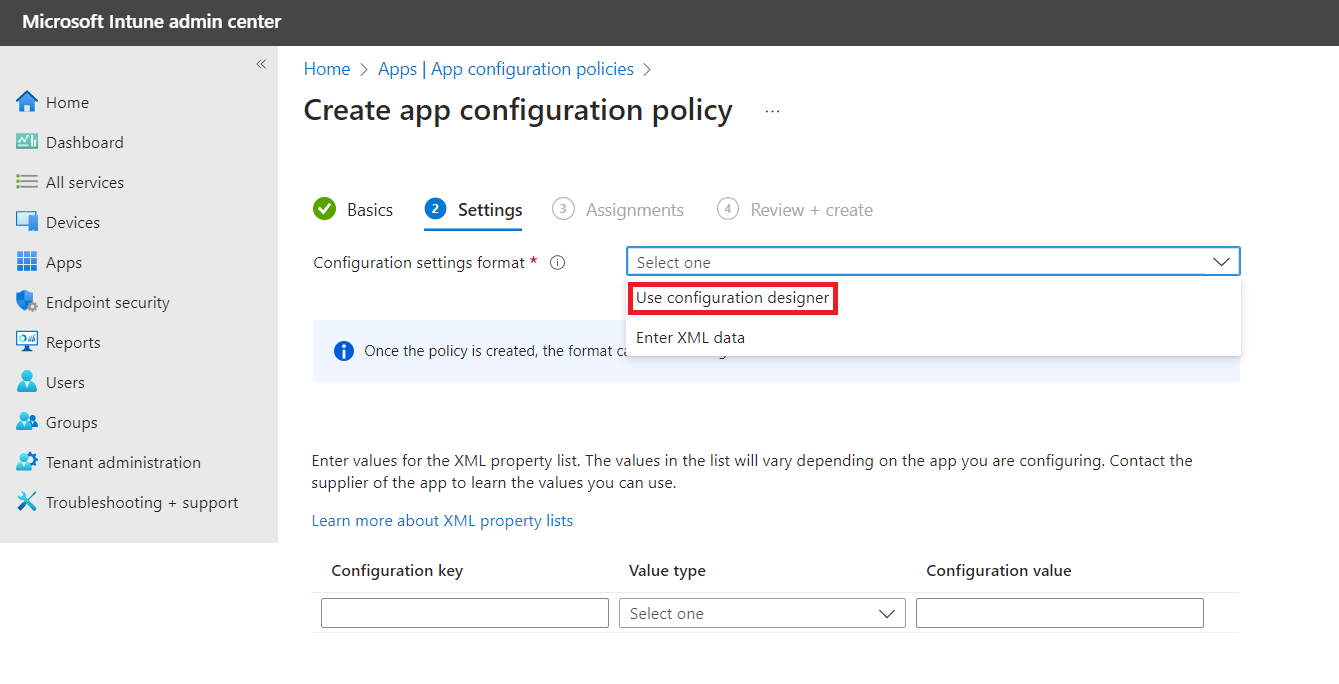Expand the Value type dropdown
The width and height of the screenshot is (1339, 684).
click(762, 613)
